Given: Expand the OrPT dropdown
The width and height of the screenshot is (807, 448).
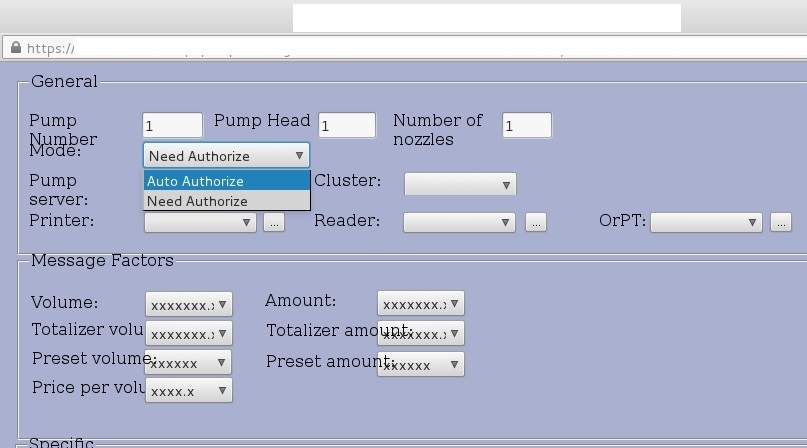Looking at the screenshot, I should coord(705,222).
